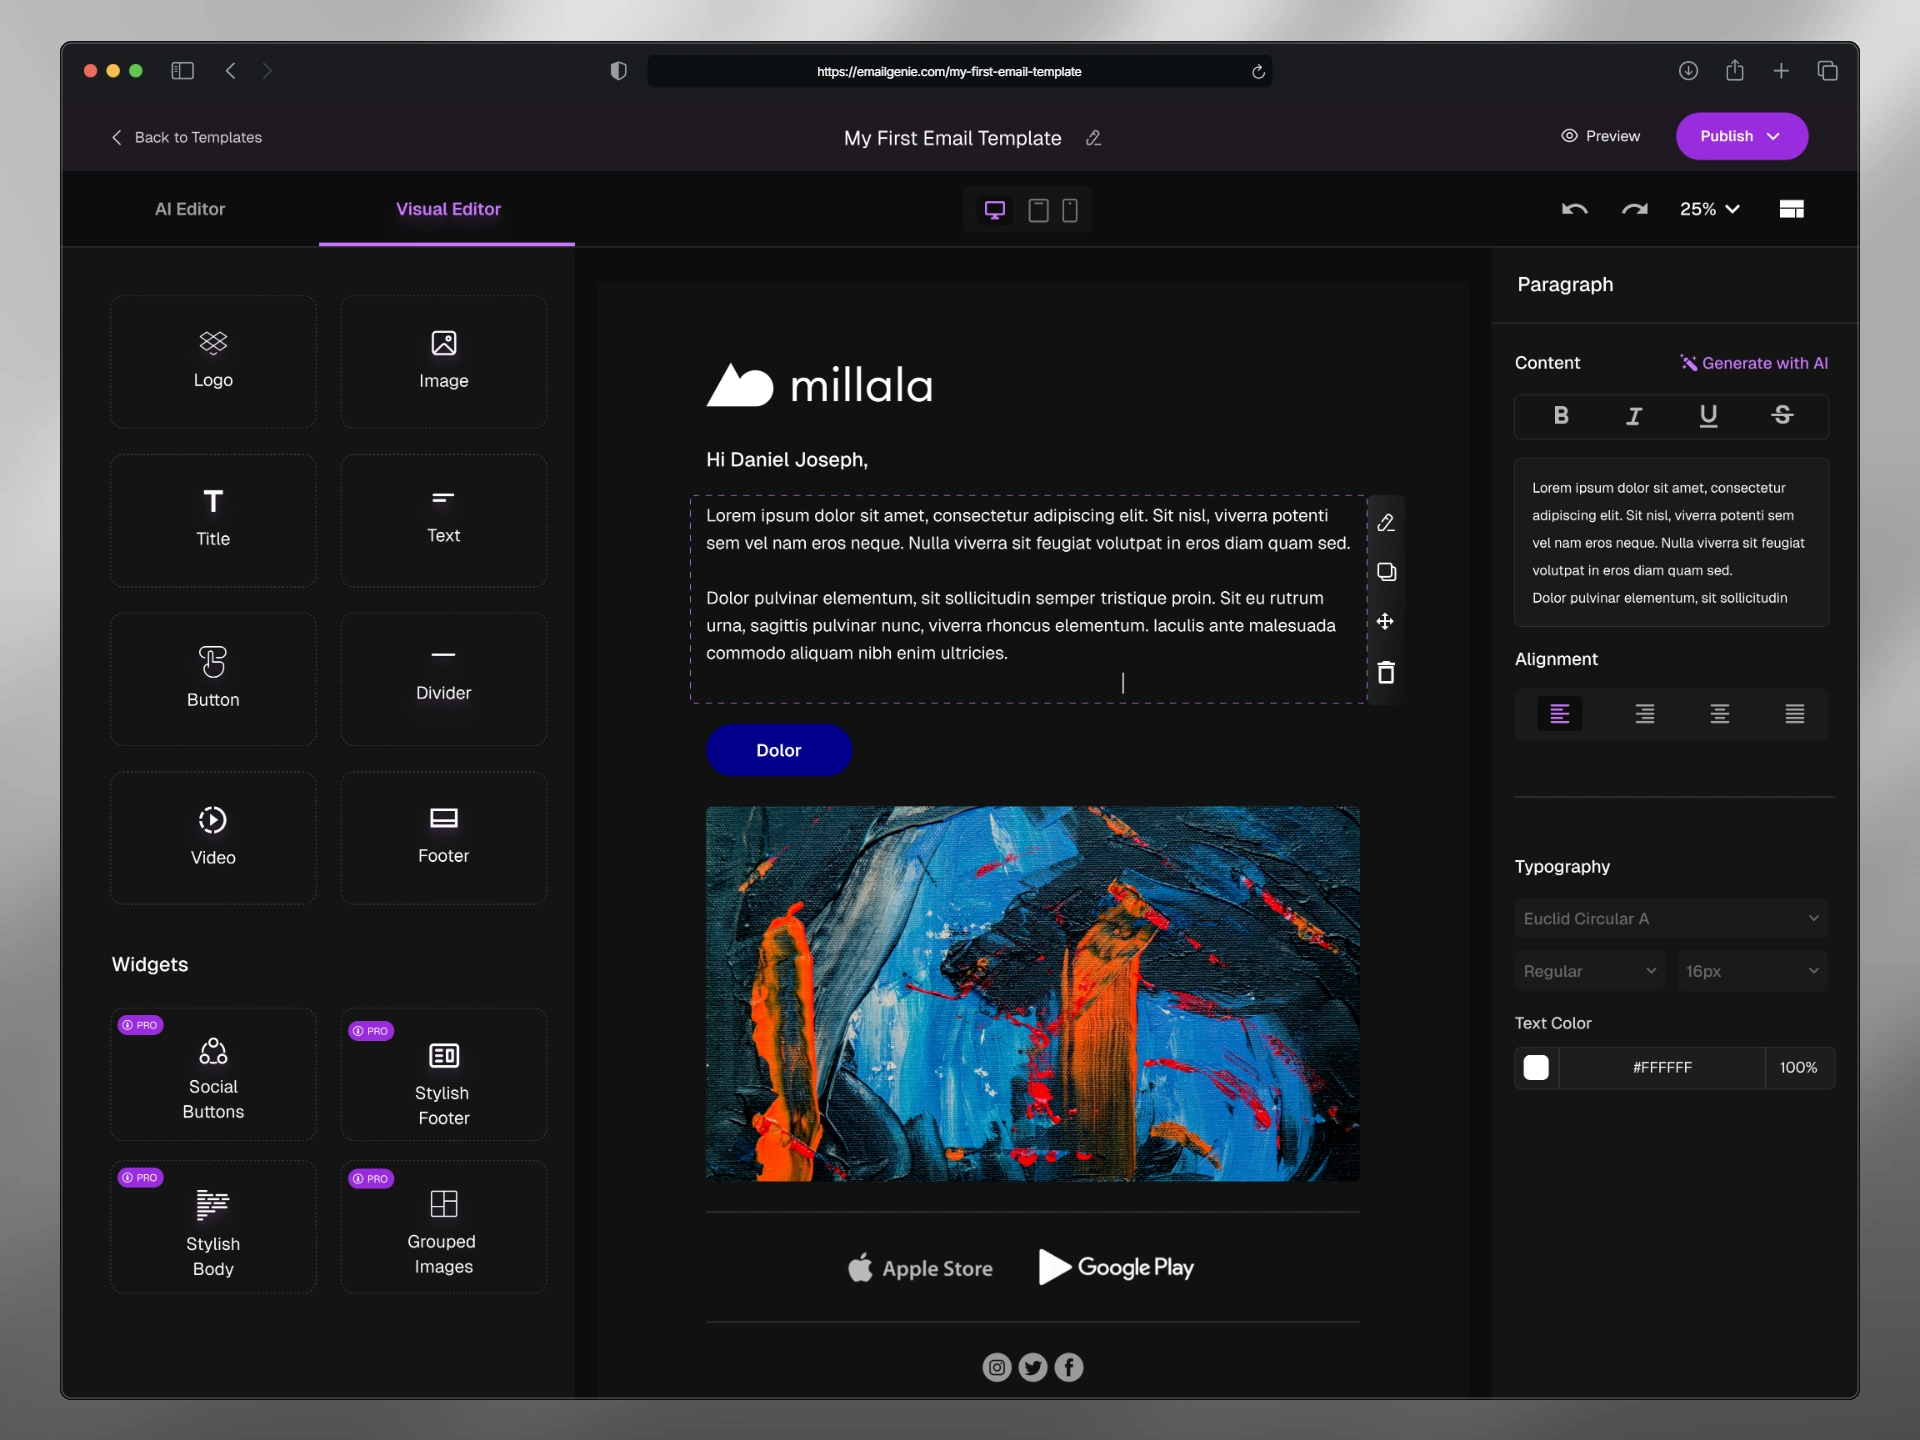Open the white text color swatch

tap(1536, 1068)
